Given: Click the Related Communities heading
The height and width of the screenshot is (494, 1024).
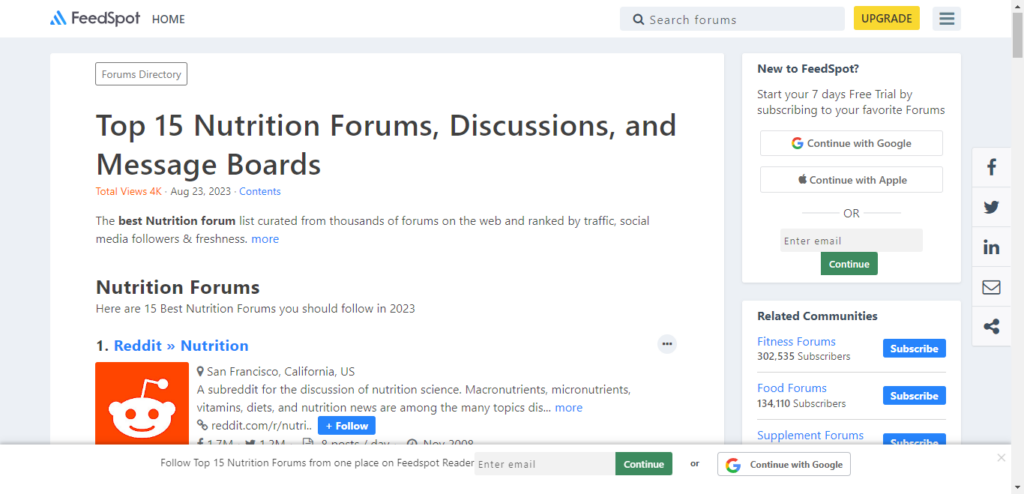Looking at the screenshot, I should tap(817, 316).
